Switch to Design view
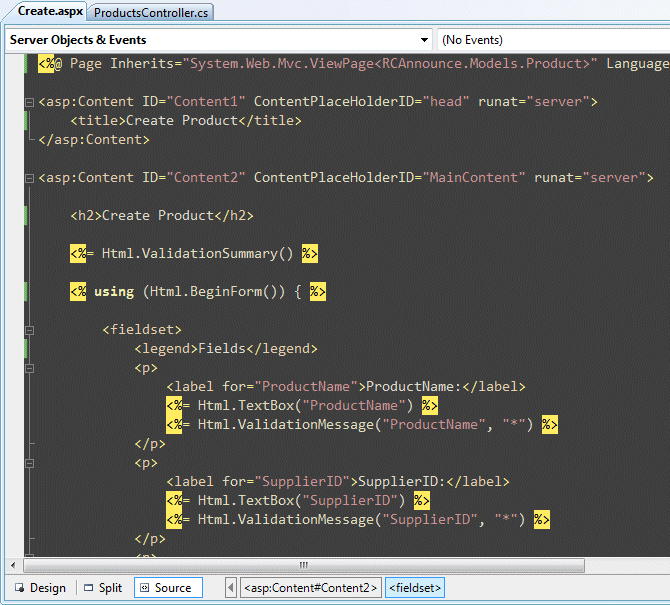Image resolution: width=670 pixels, height=605 pixels. coord(41,588)
